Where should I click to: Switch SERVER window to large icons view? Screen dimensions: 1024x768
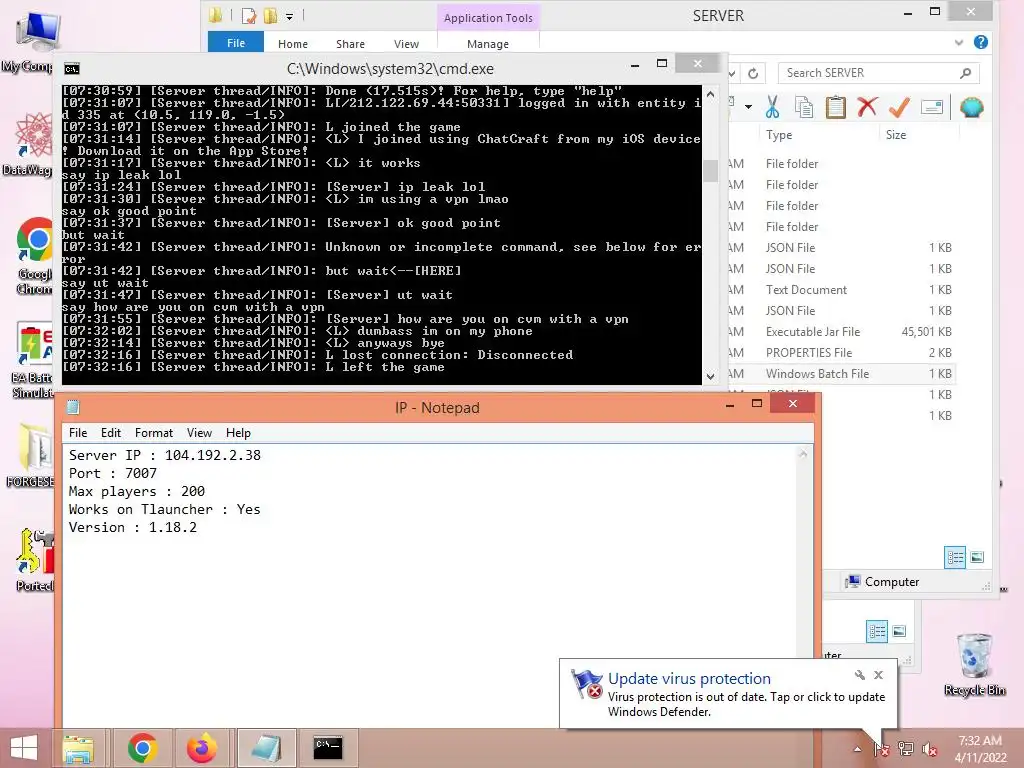[977, 557]
